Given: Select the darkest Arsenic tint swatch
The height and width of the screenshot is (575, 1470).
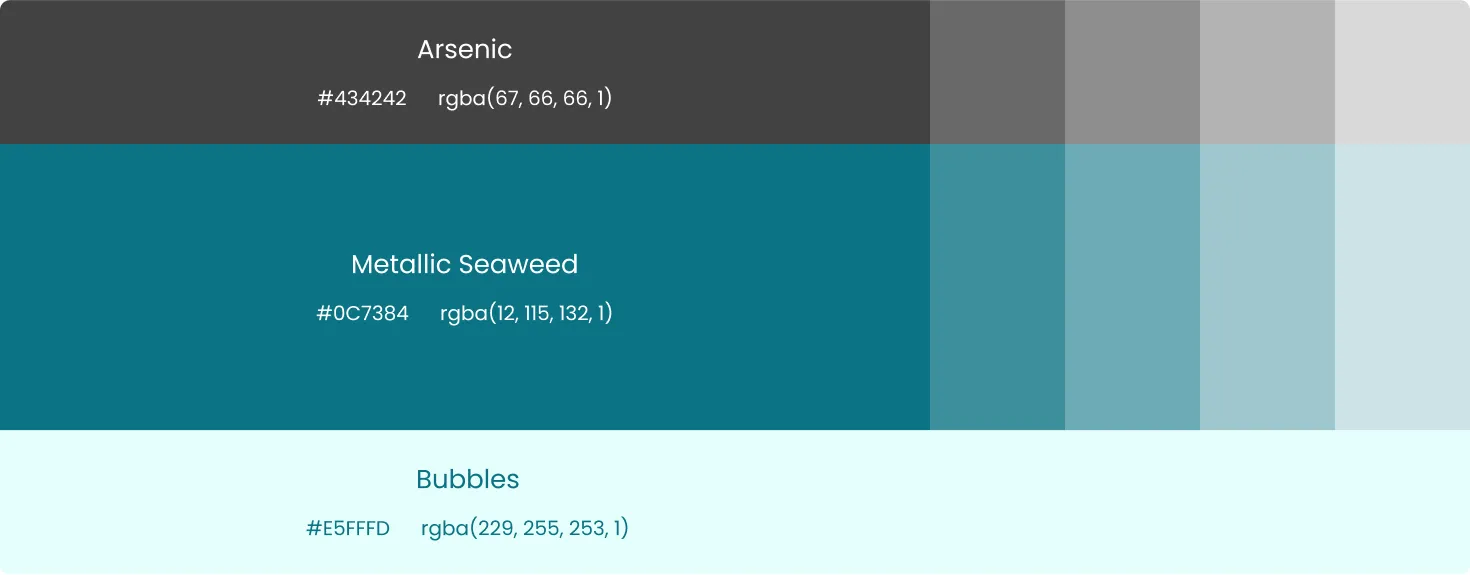Looking at the screenshot, I should coord(997,72).
